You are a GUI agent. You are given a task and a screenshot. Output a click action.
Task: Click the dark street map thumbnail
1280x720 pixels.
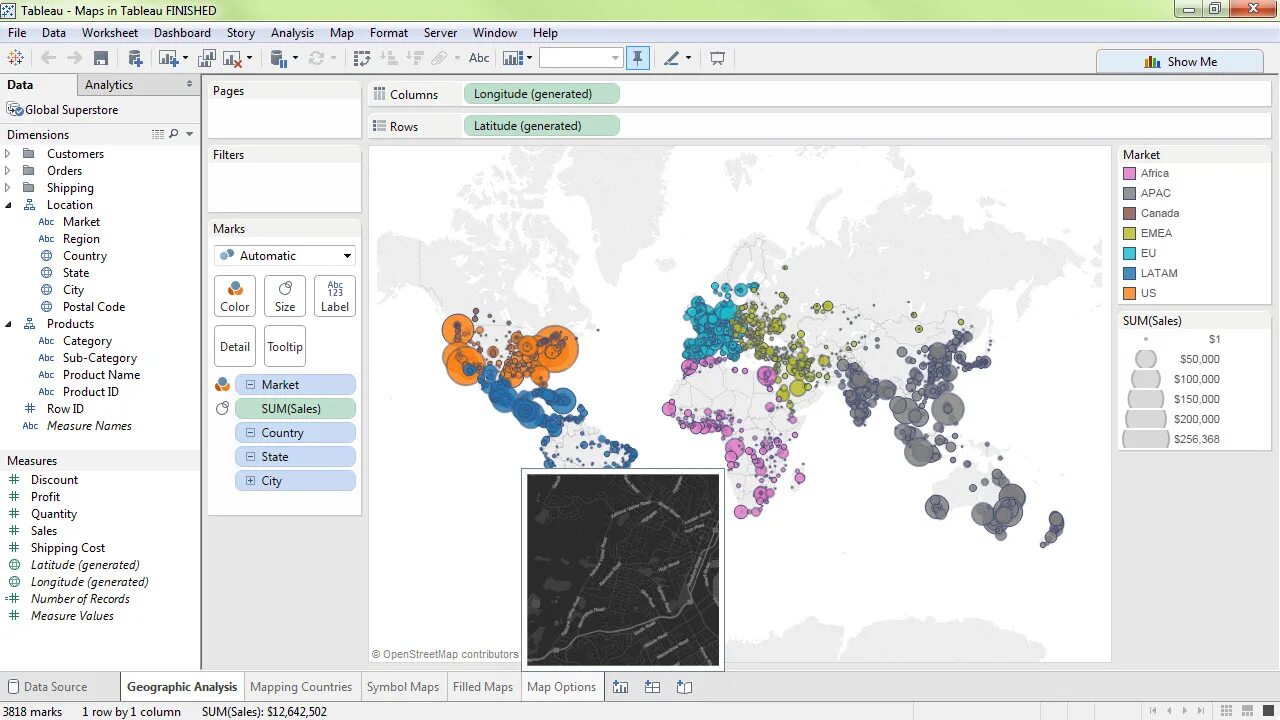[x=623, y=569]
